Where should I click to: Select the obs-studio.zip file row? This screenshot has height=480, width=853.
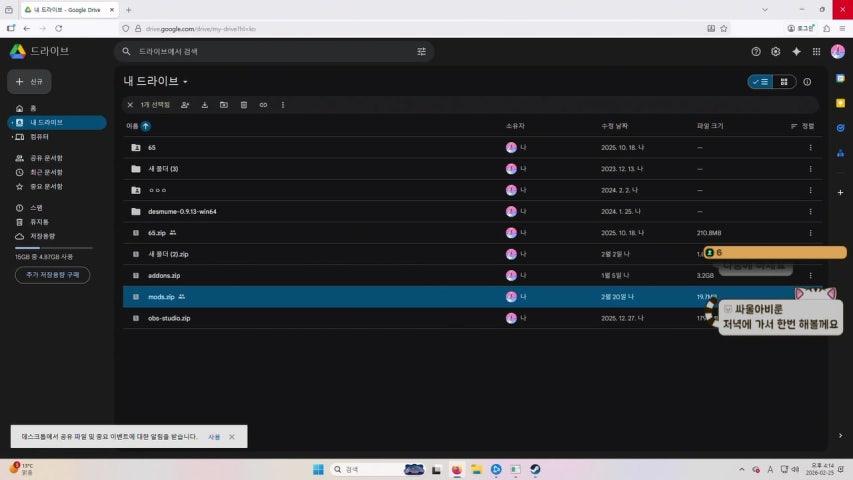pos(472,318)
